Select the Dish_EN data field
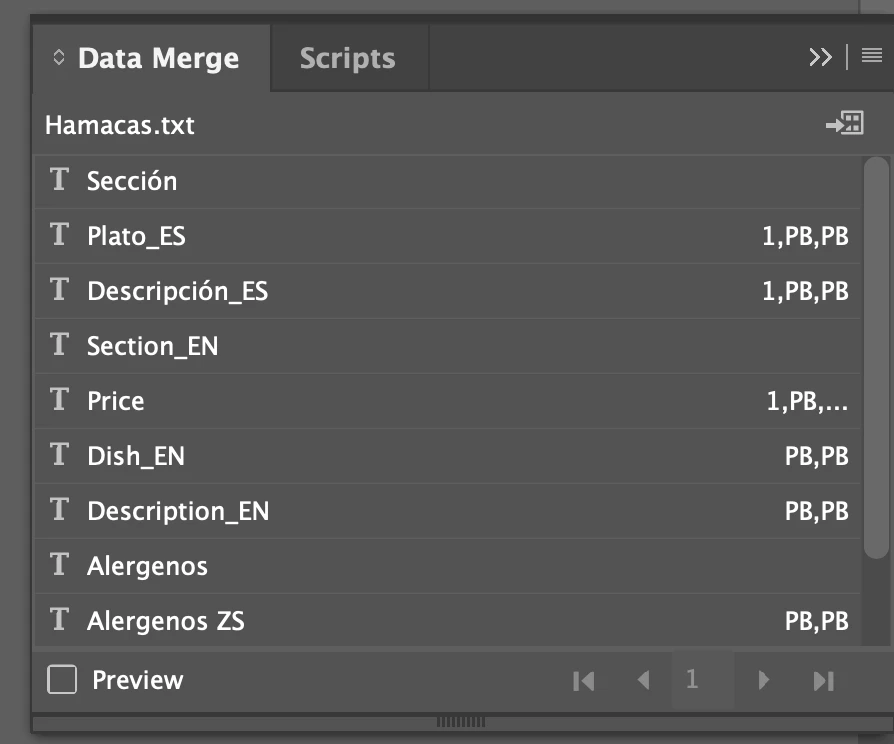This screenshot has width=894, height=744. point(448,456)
